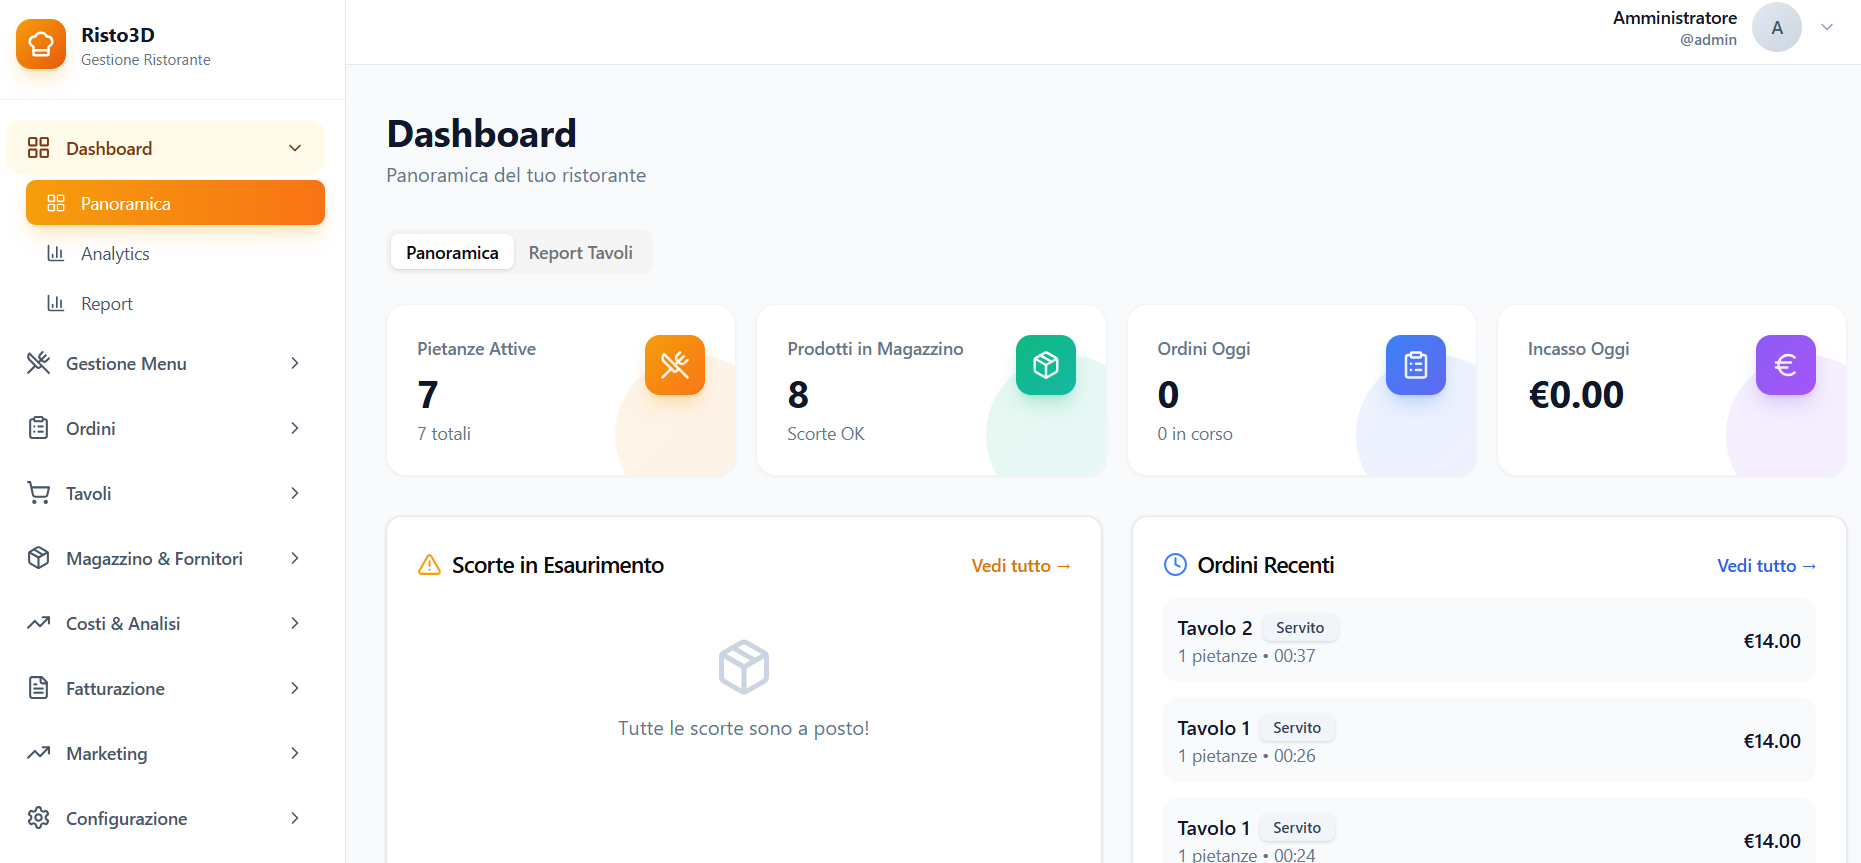Image resolution: width=1861 pixels, height=863 pixels.
Task: Switch to the Report Tavoli tab
Action: click(x=581, y=253)
